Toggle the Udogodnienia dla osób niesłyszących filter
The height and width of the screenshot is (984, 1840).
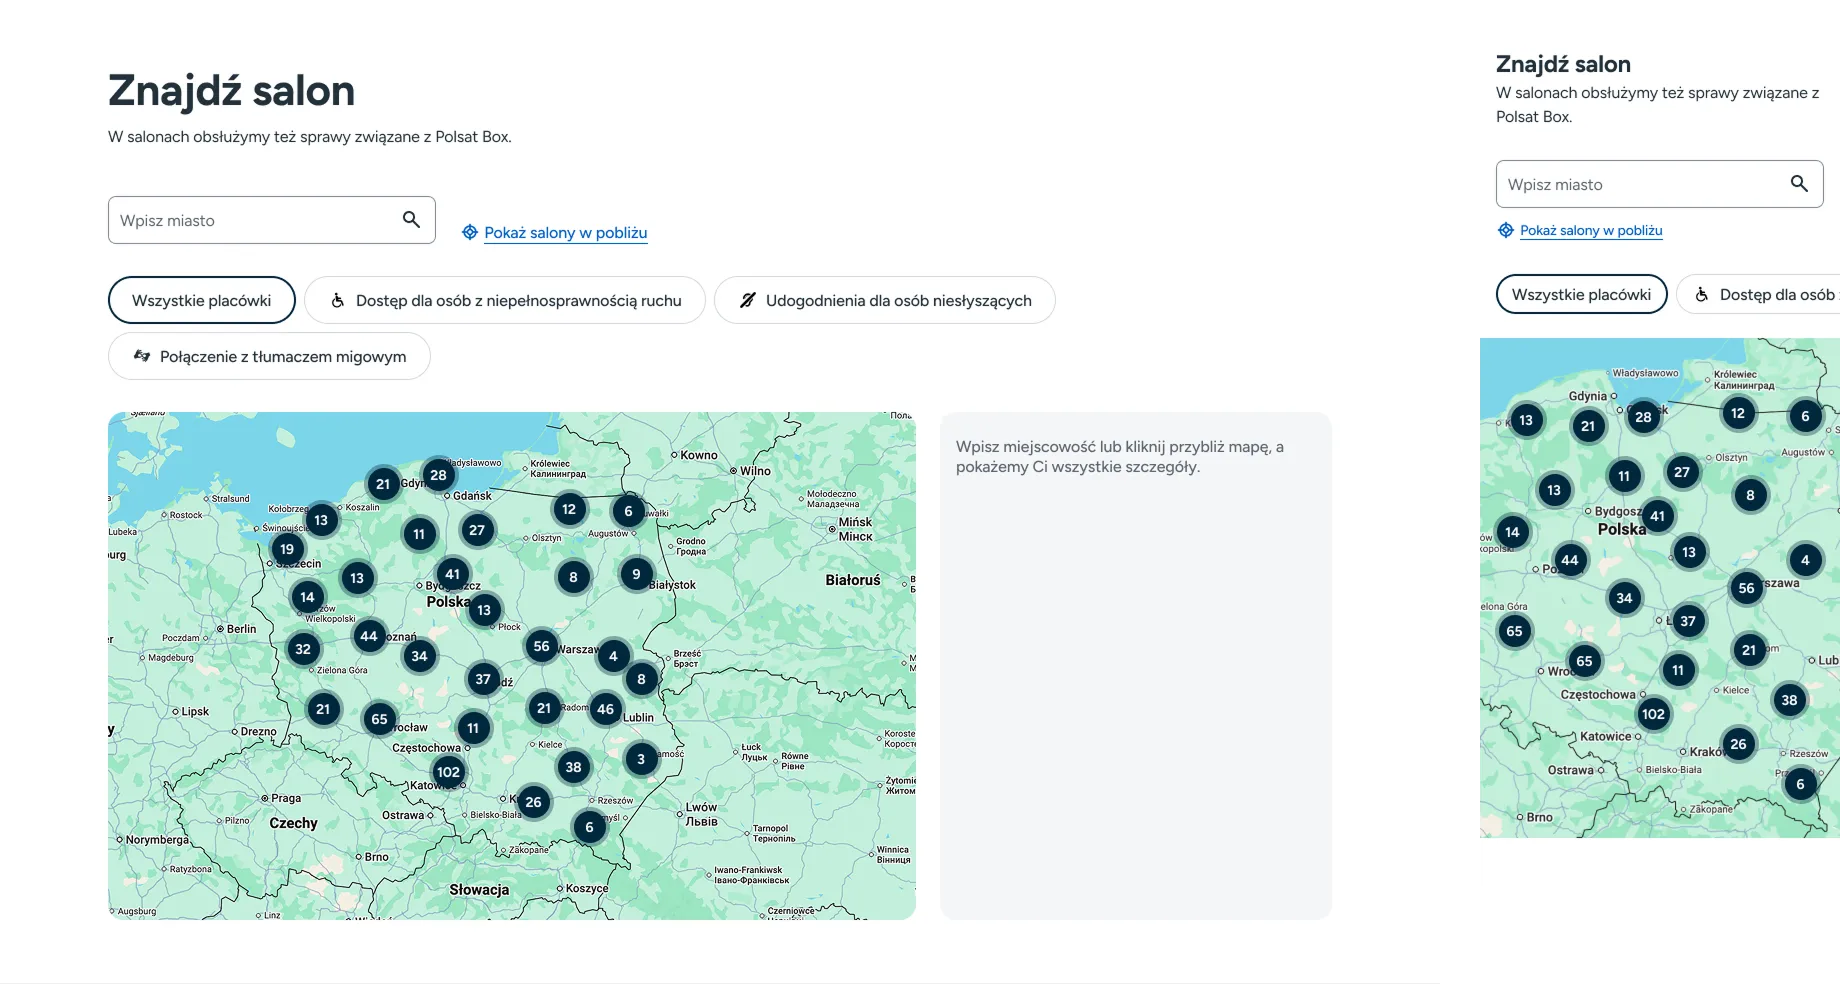pyautogui.click(x=884, y=300)
